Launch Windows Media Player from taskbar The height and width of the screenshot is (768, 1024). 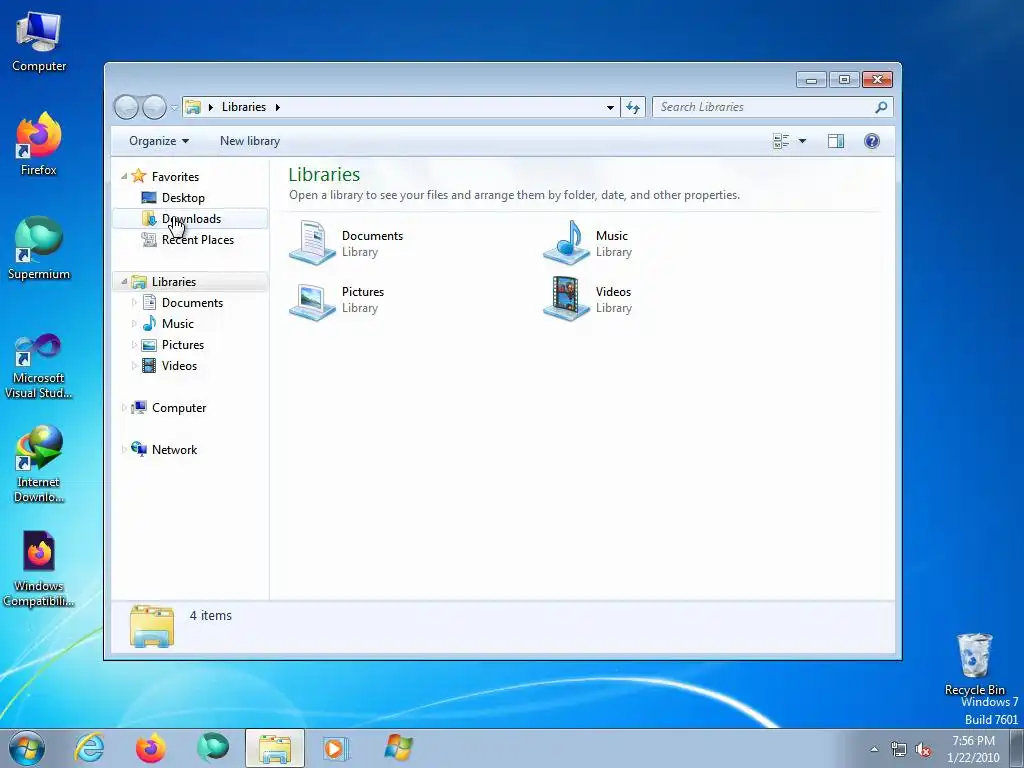point(336,748)
